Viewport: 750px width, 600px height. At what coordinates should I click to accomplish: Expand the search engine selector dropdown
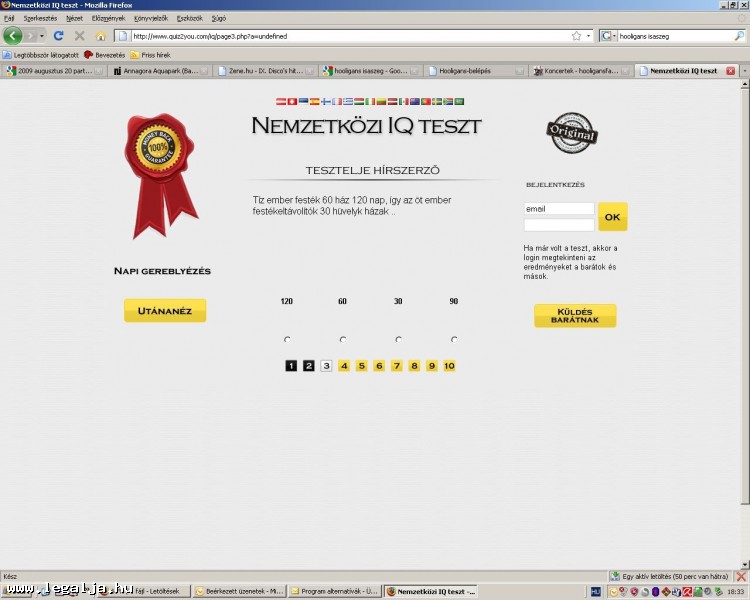click(614, 36)
